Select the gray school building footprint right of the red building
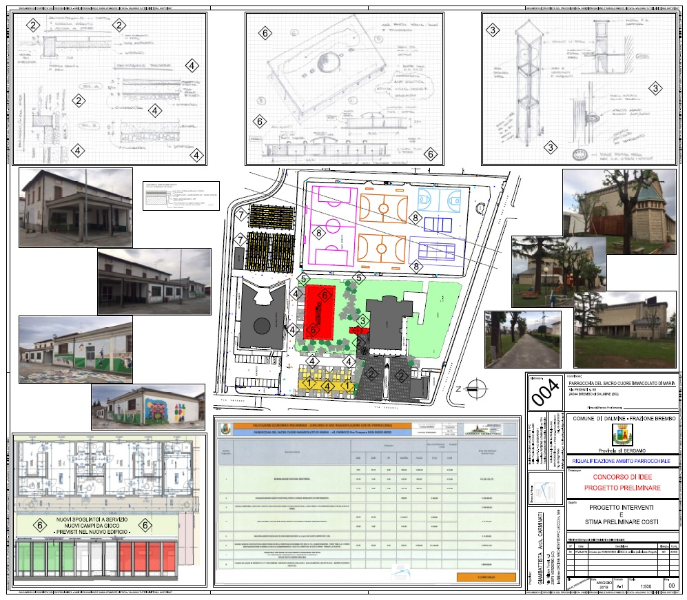This screenshot has height=600, width=687. (388, 323)
